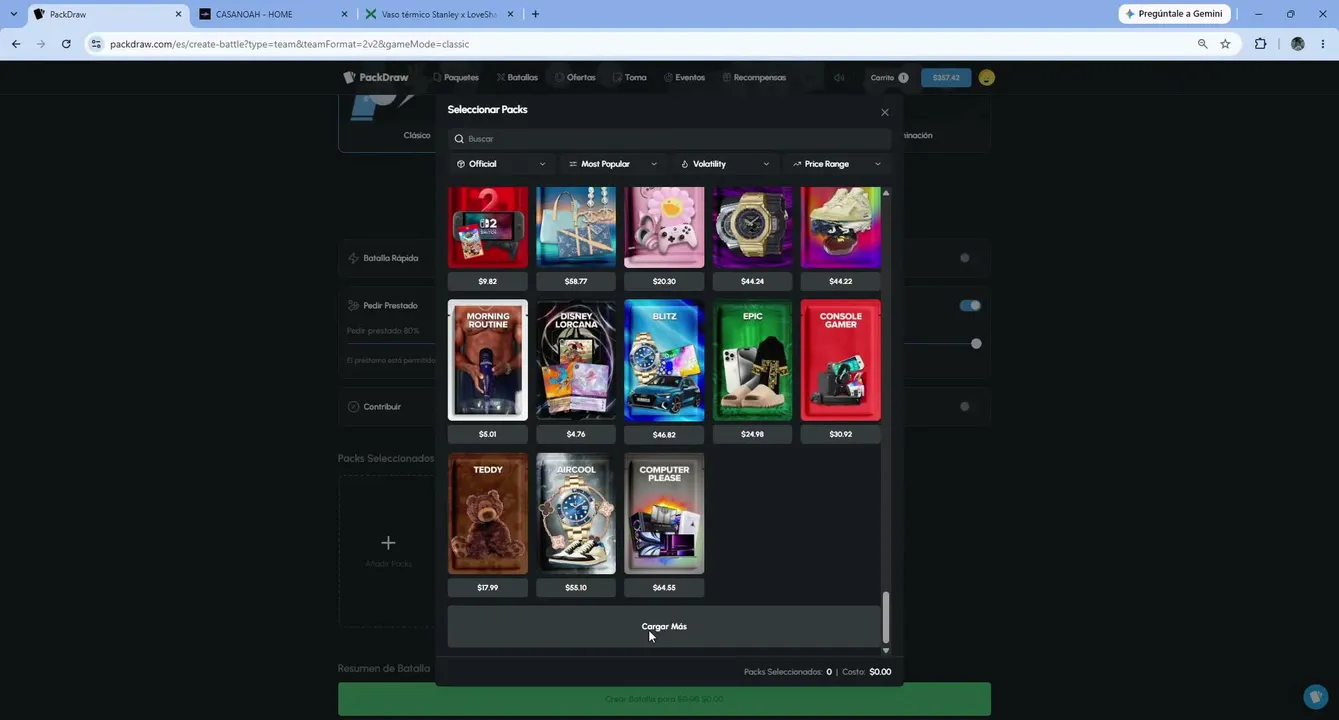Click the plus icon to add packs

(x=388, y=543)
